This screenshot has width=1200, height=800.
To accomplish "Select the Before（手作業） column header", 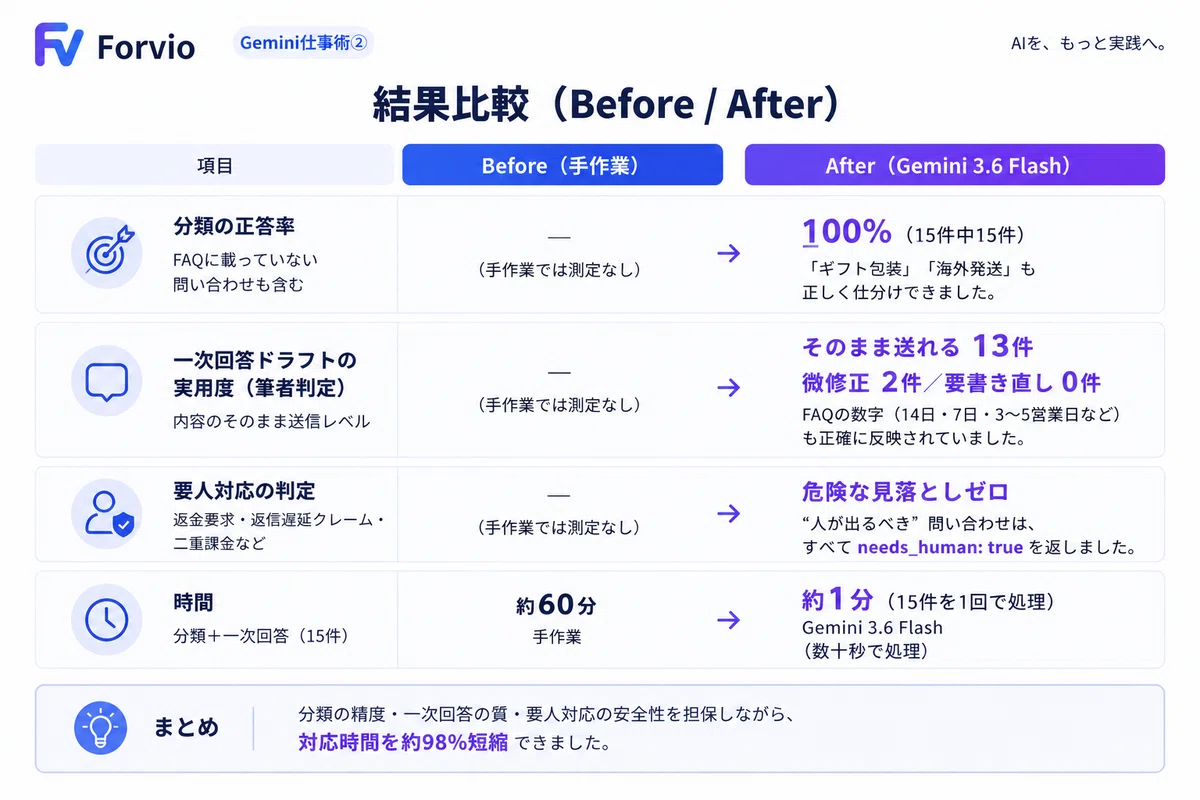I will click(562, 165).
